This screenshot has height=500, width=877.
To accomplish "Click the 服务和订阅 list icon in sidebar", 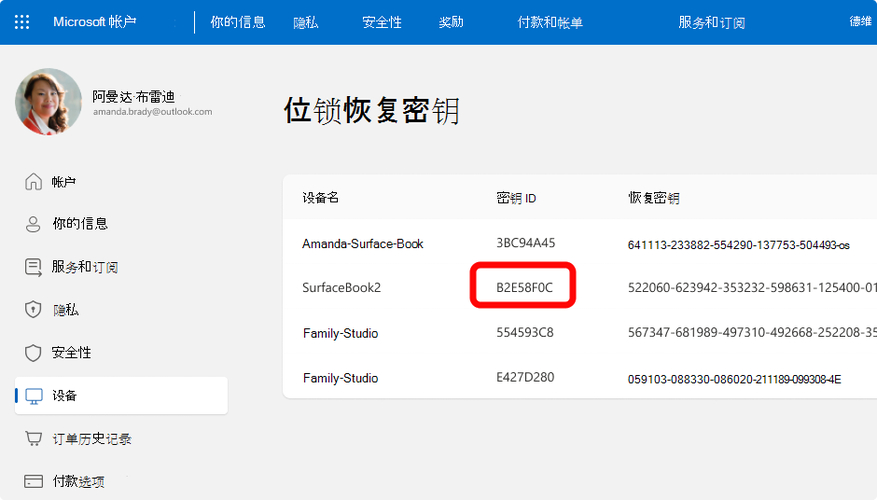I will (33, 267).
